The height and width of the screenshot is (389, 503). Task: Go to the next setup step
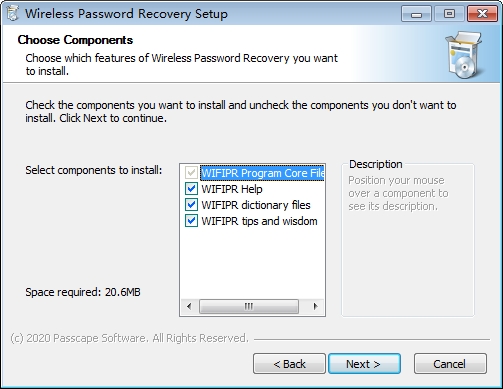pos(364,364)
